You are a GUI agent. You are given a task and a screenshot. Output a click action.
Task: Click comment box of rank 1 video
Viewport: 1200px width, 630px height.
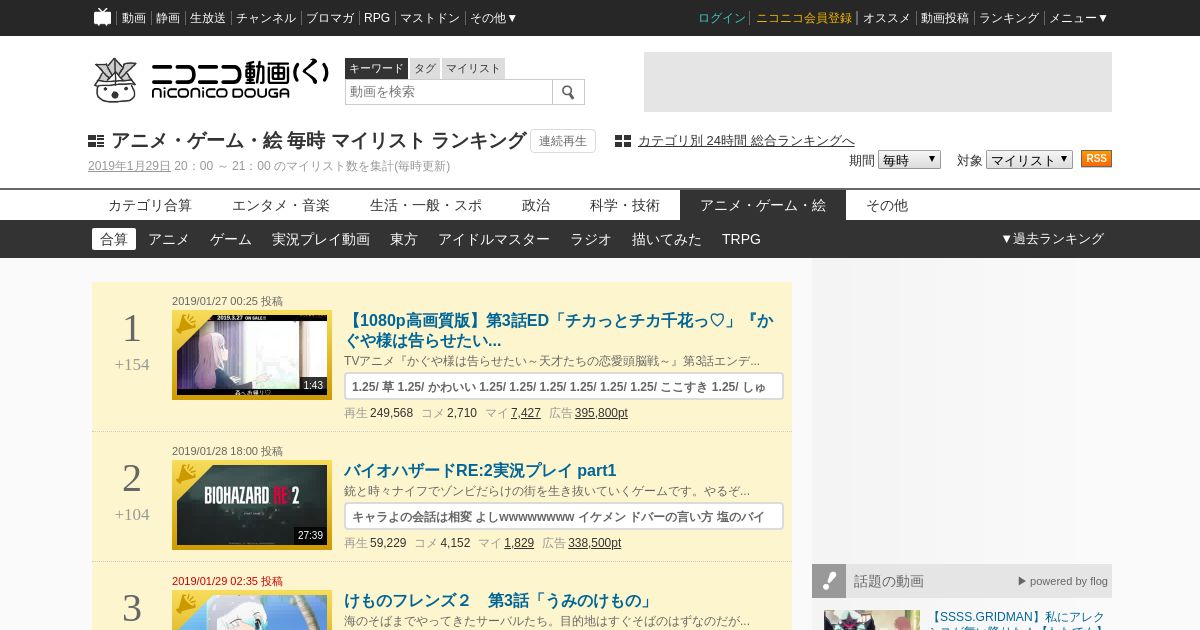coord(564,386)
